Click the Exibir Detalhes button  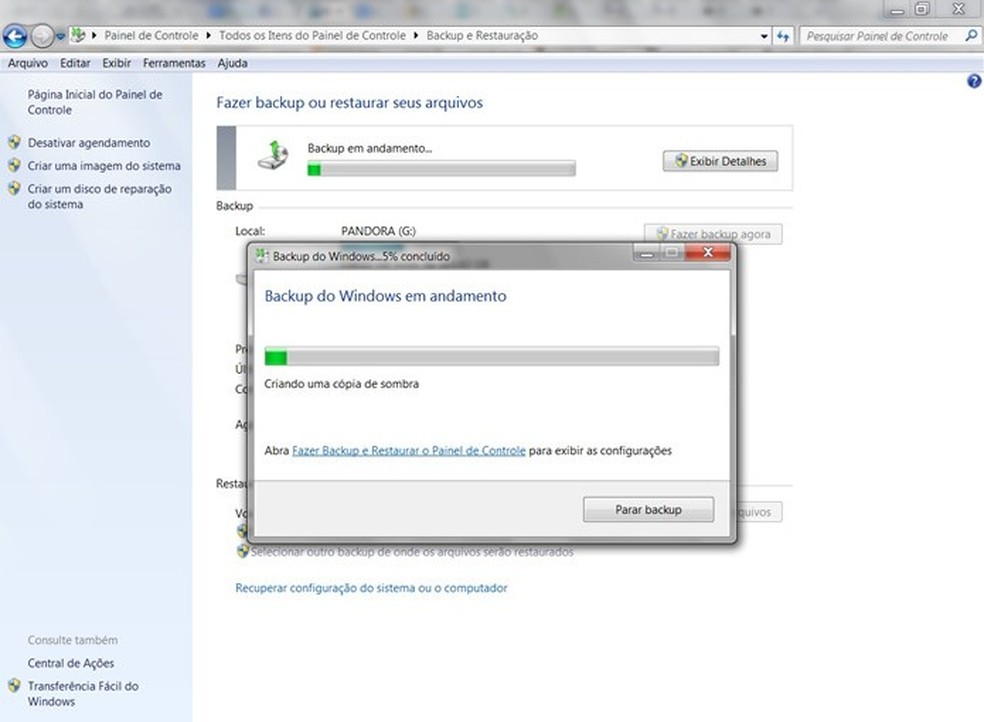(x=720, y=161)
